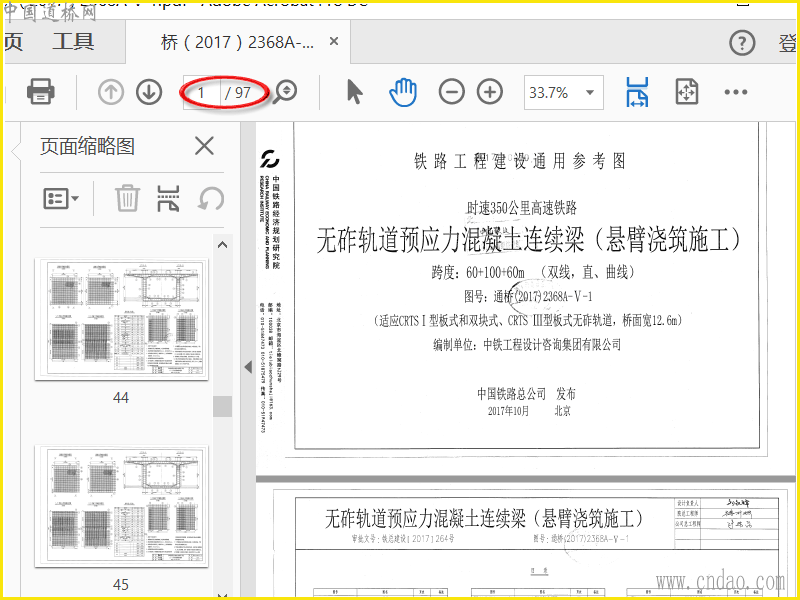Delete selected pages trash icon
The width and height of the screenshot is (800, 600).
coord(127,198)
